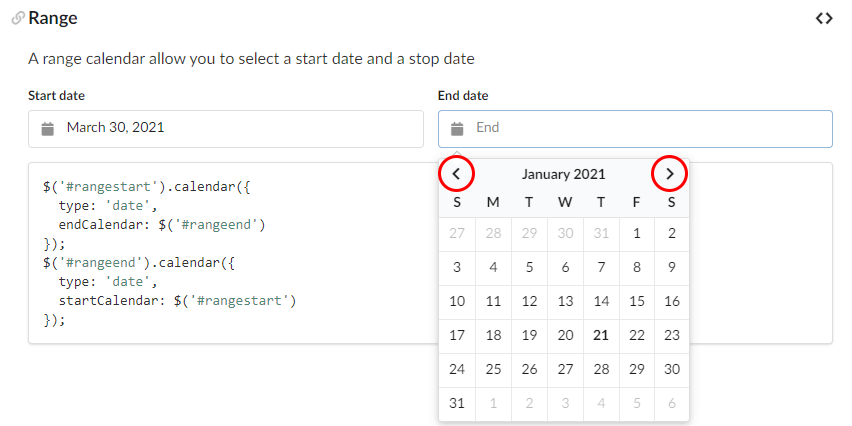Choose January 6 in the calendar
The image size is (852, 426).
(565, 268)
